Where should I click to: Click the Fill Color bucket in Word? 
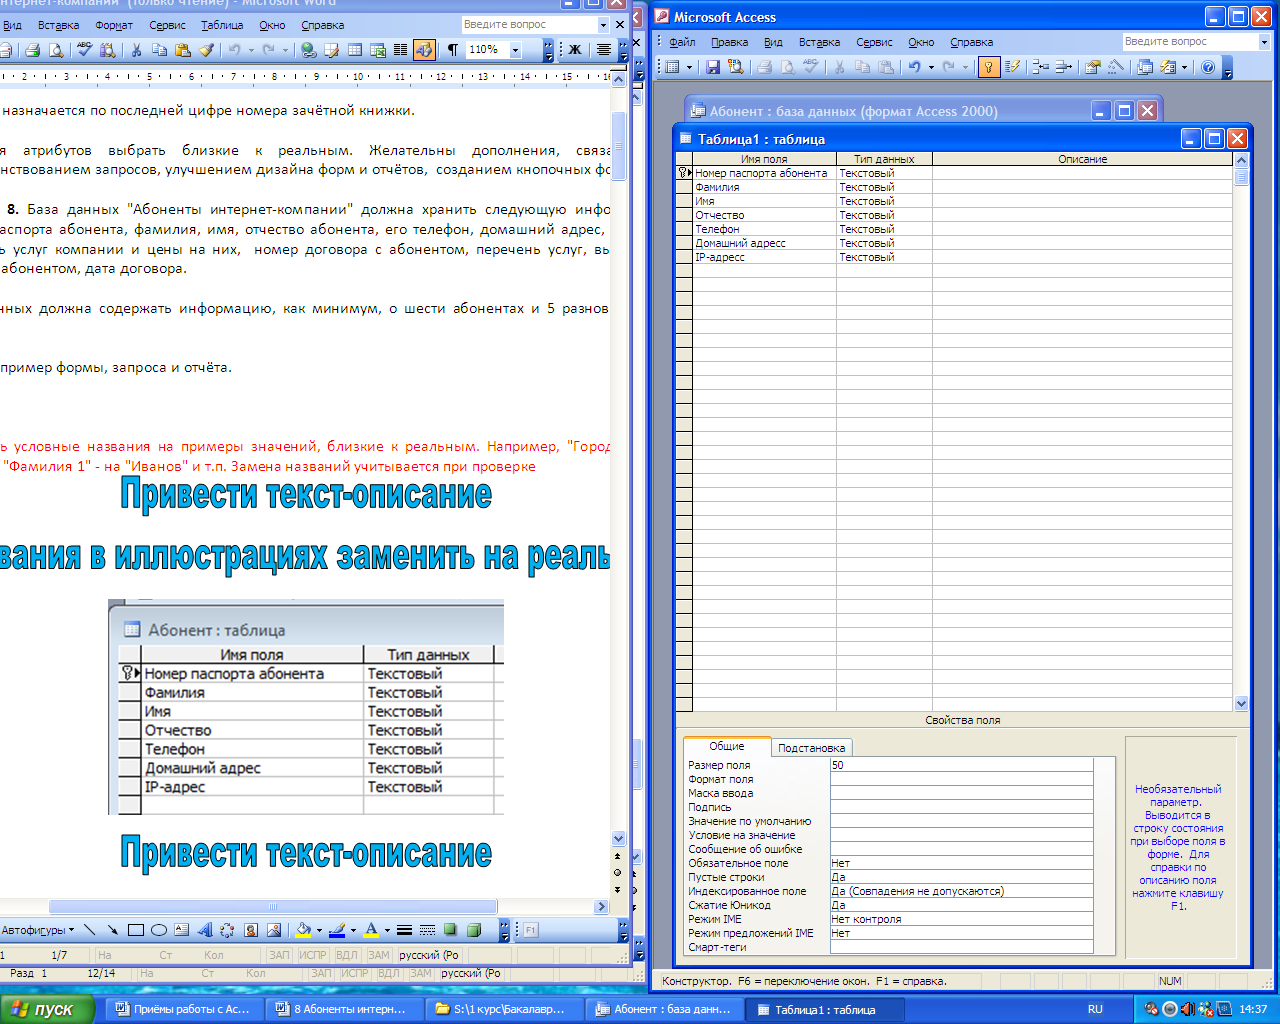coord(303,930)
